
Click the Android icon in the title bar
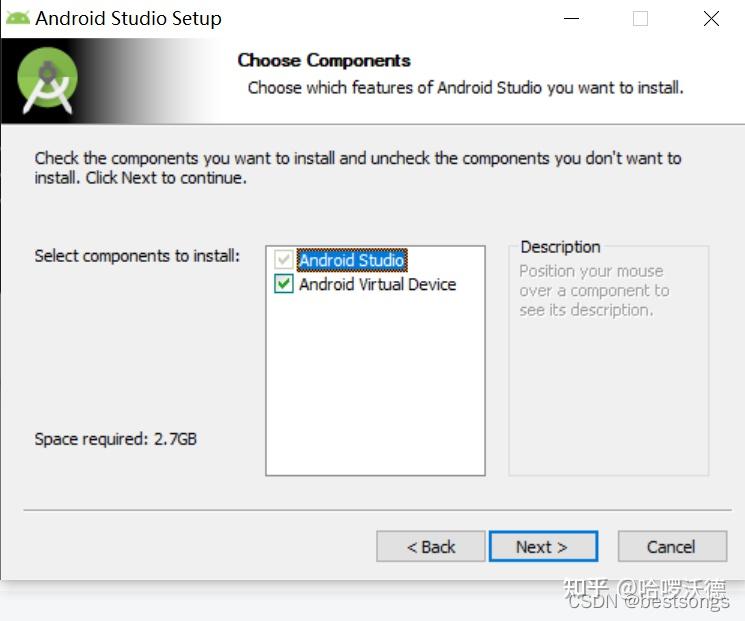(x=18, y=18)
